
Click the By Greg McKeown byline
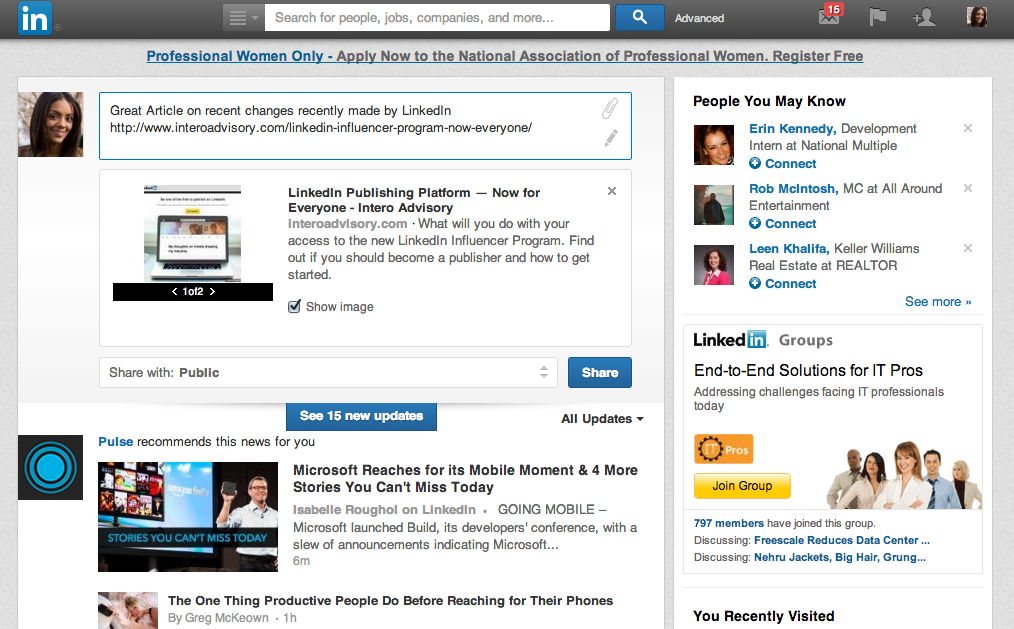218,617
